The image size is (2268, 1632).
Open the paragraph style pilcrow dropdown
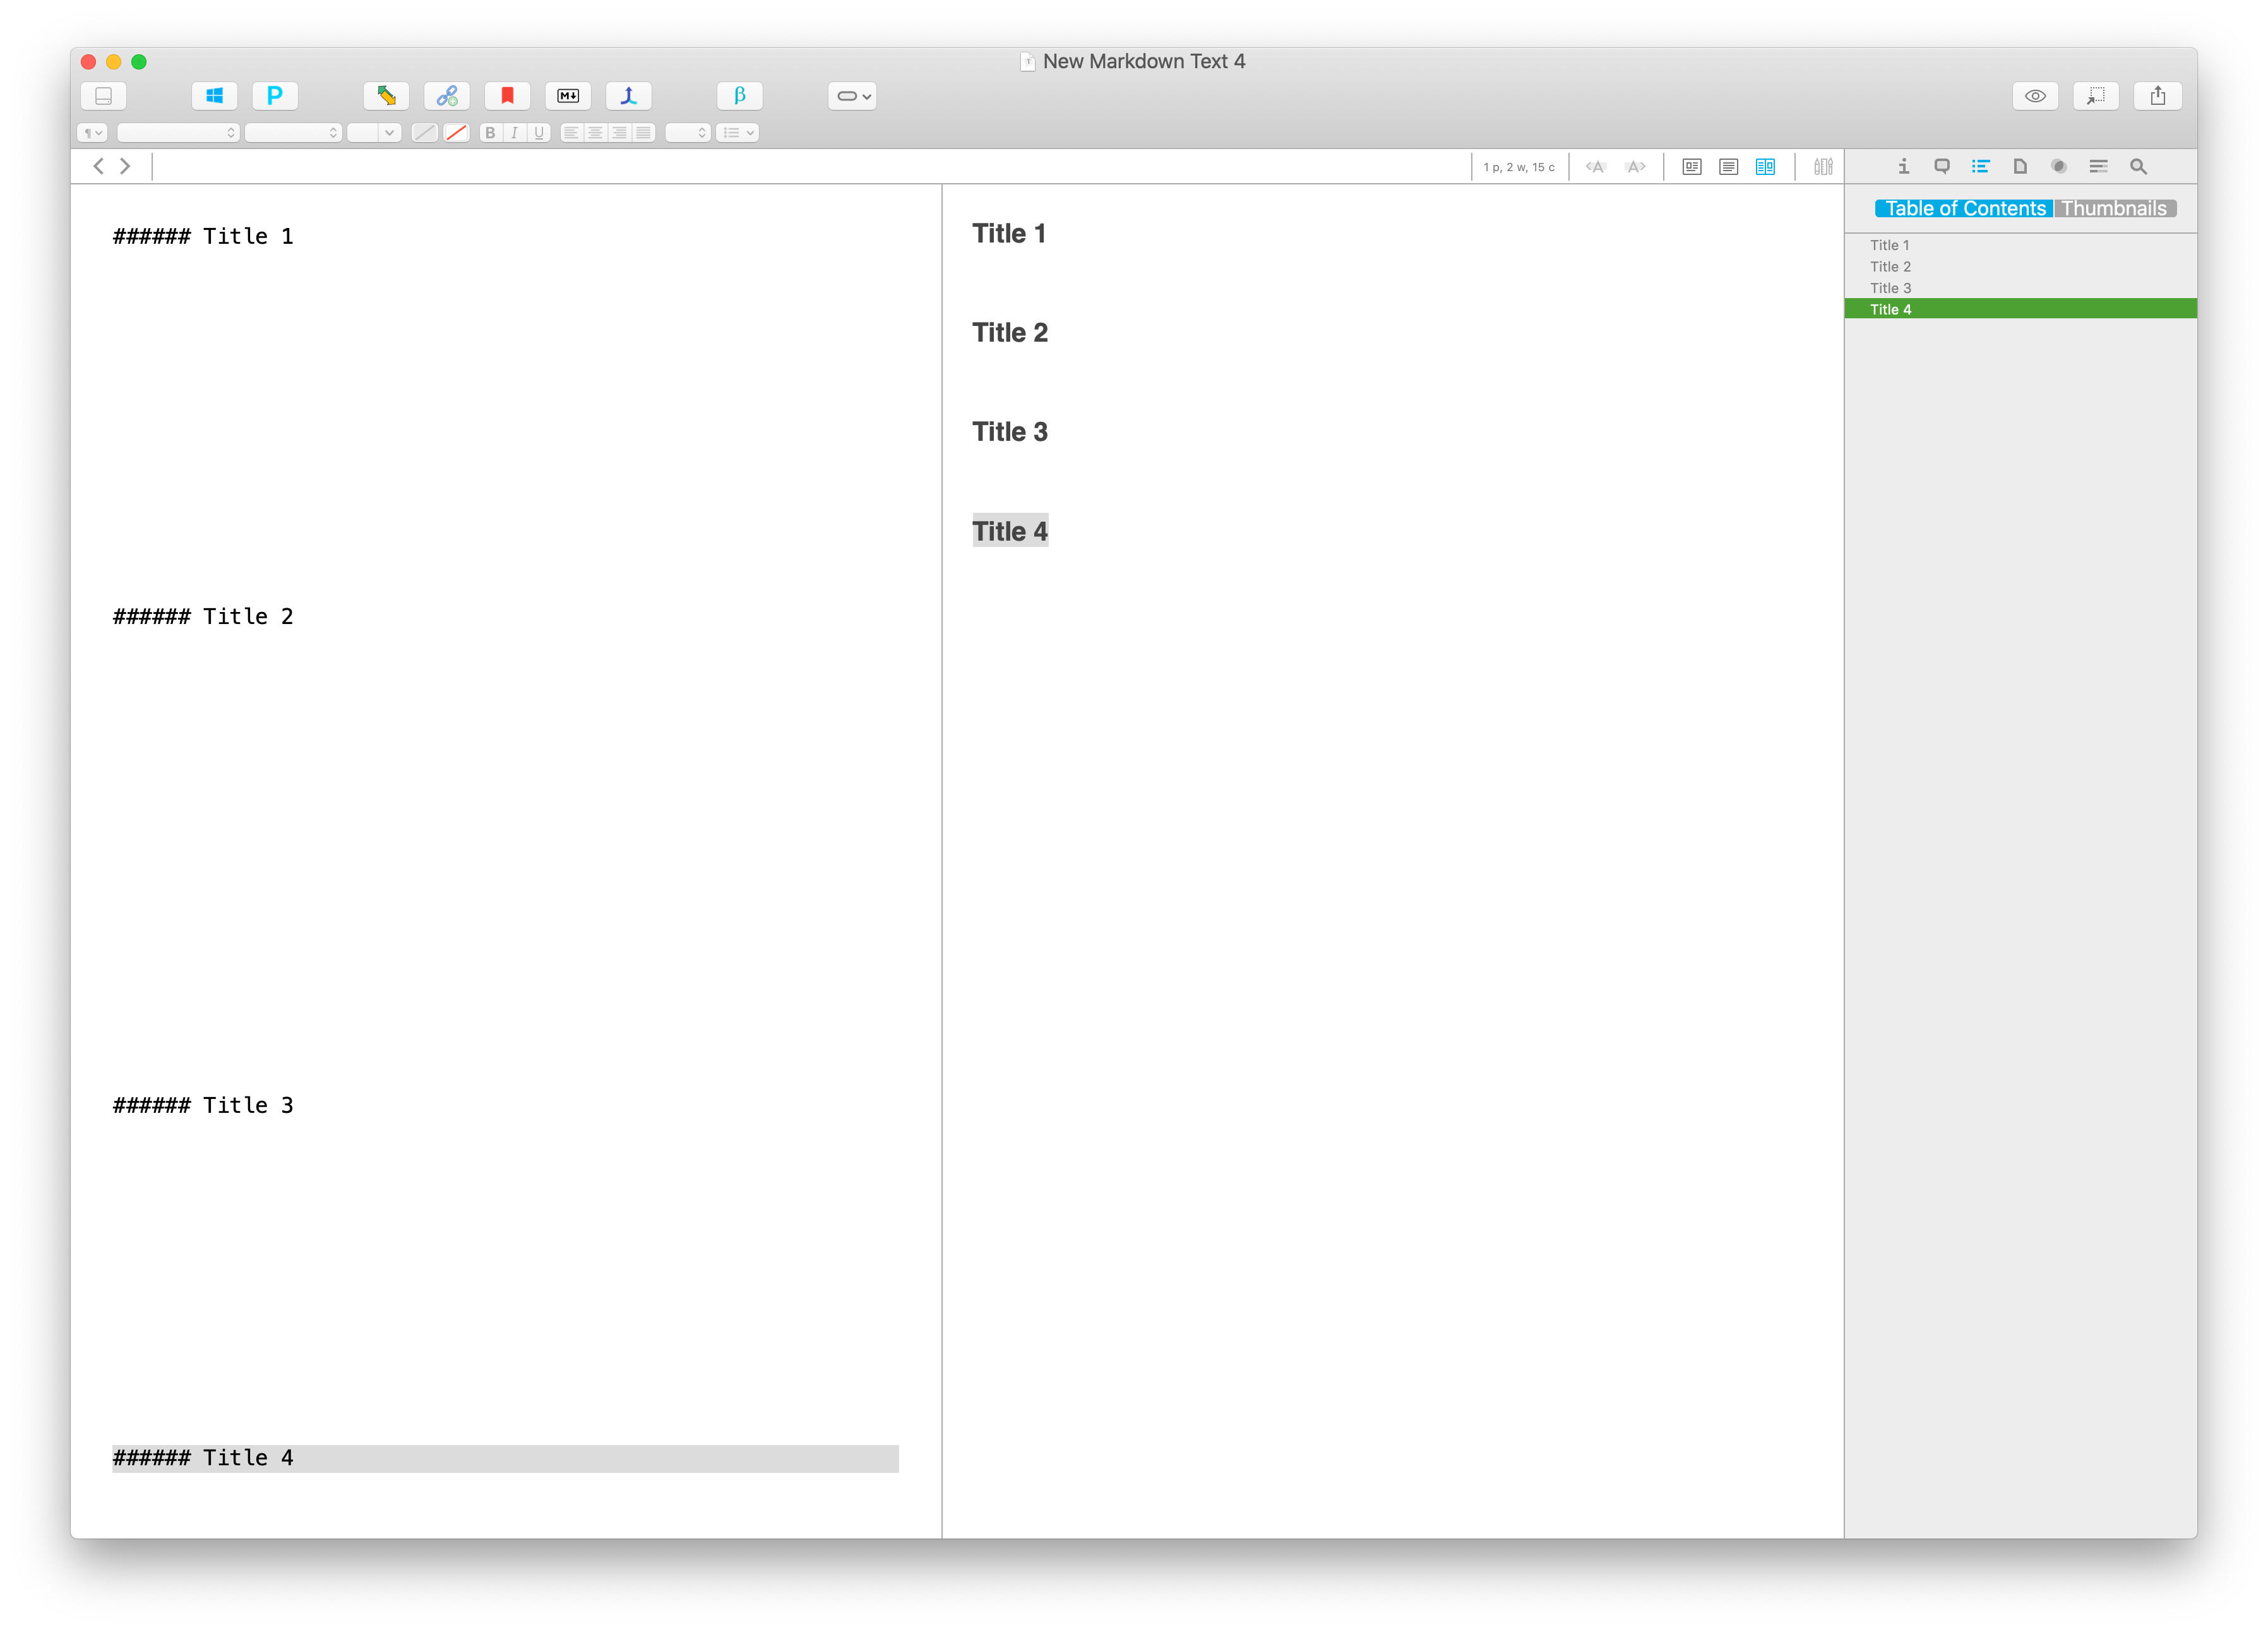pyautogui.click(x=92, y=133)
